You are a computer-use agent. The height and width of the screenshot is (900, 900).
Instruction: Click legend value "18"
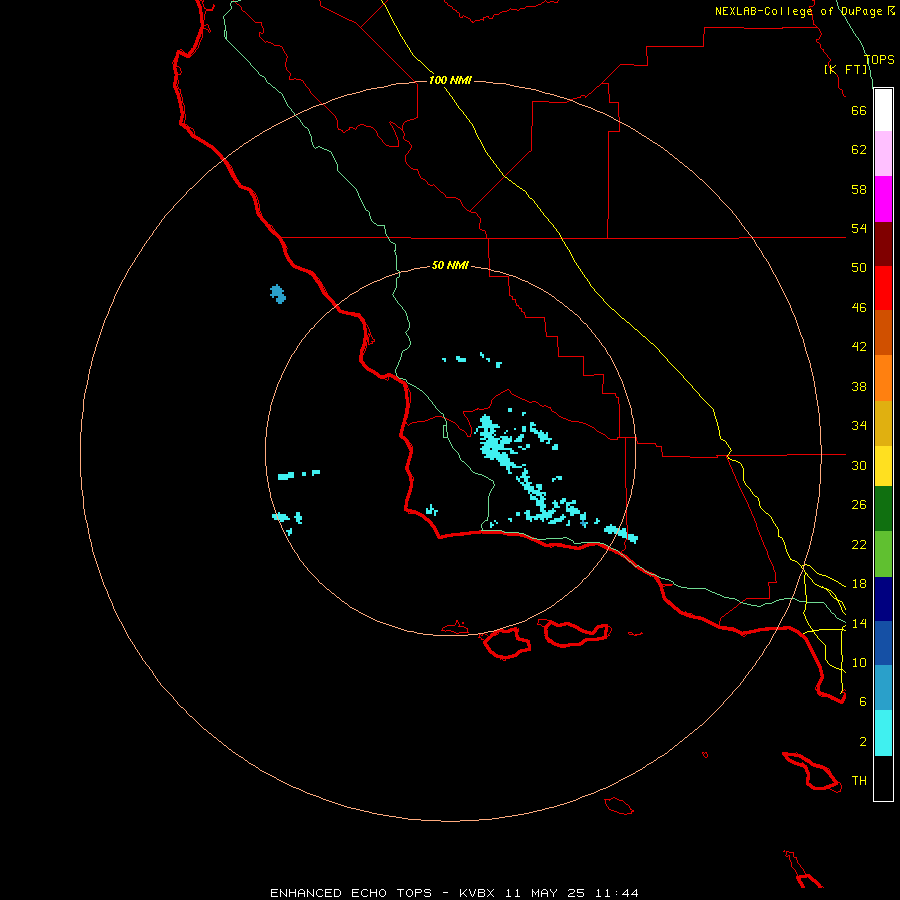[x=859, y=584]
